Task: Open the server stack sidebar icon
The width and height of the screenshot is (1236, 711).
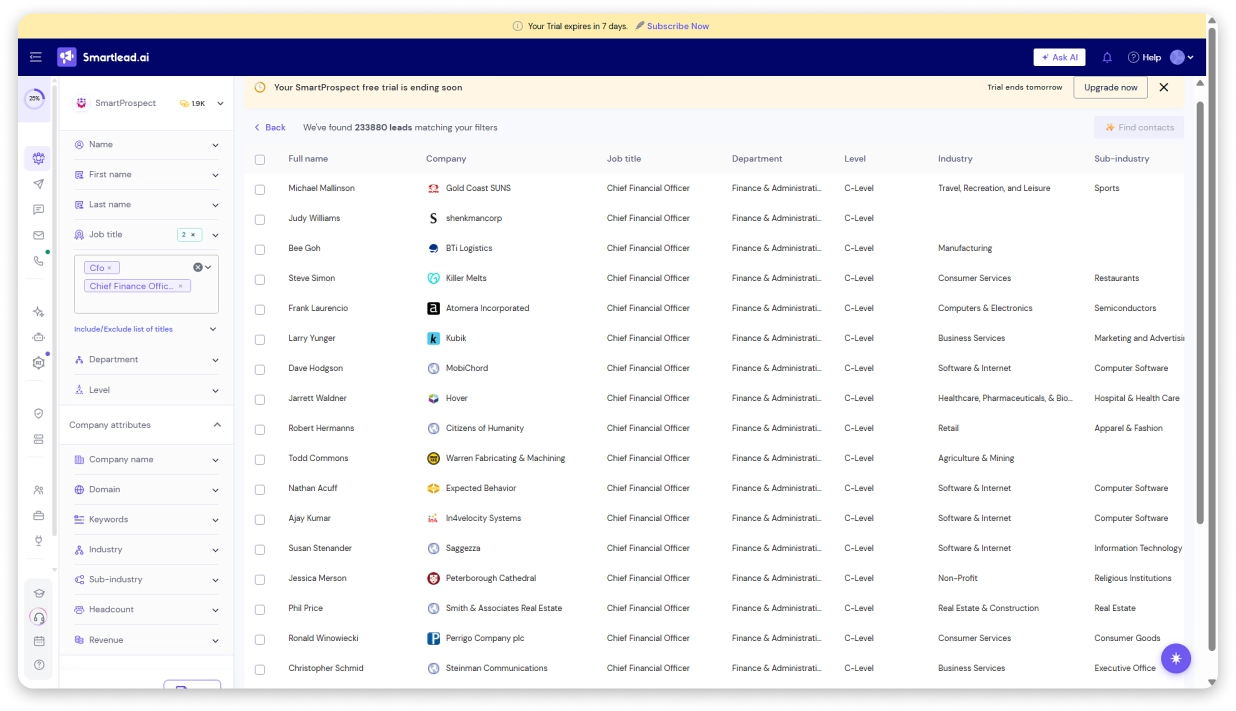Action: point(38,439)
